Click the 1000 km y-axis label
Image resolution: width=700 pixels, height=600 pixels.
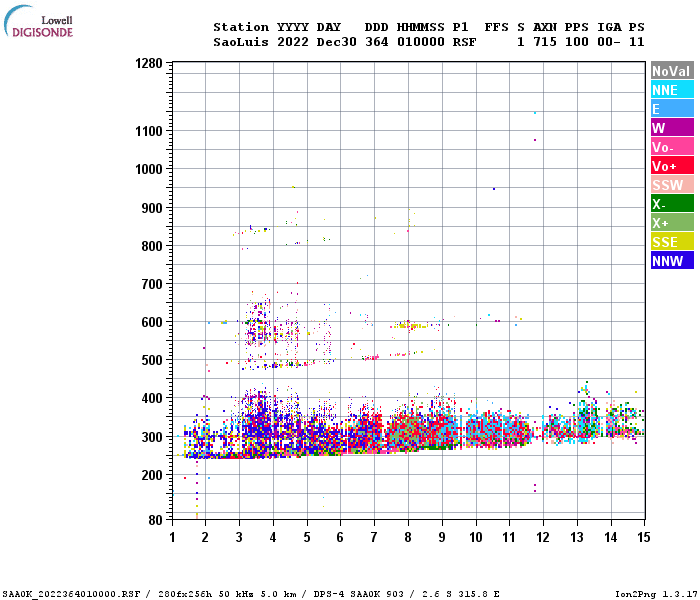149,169
